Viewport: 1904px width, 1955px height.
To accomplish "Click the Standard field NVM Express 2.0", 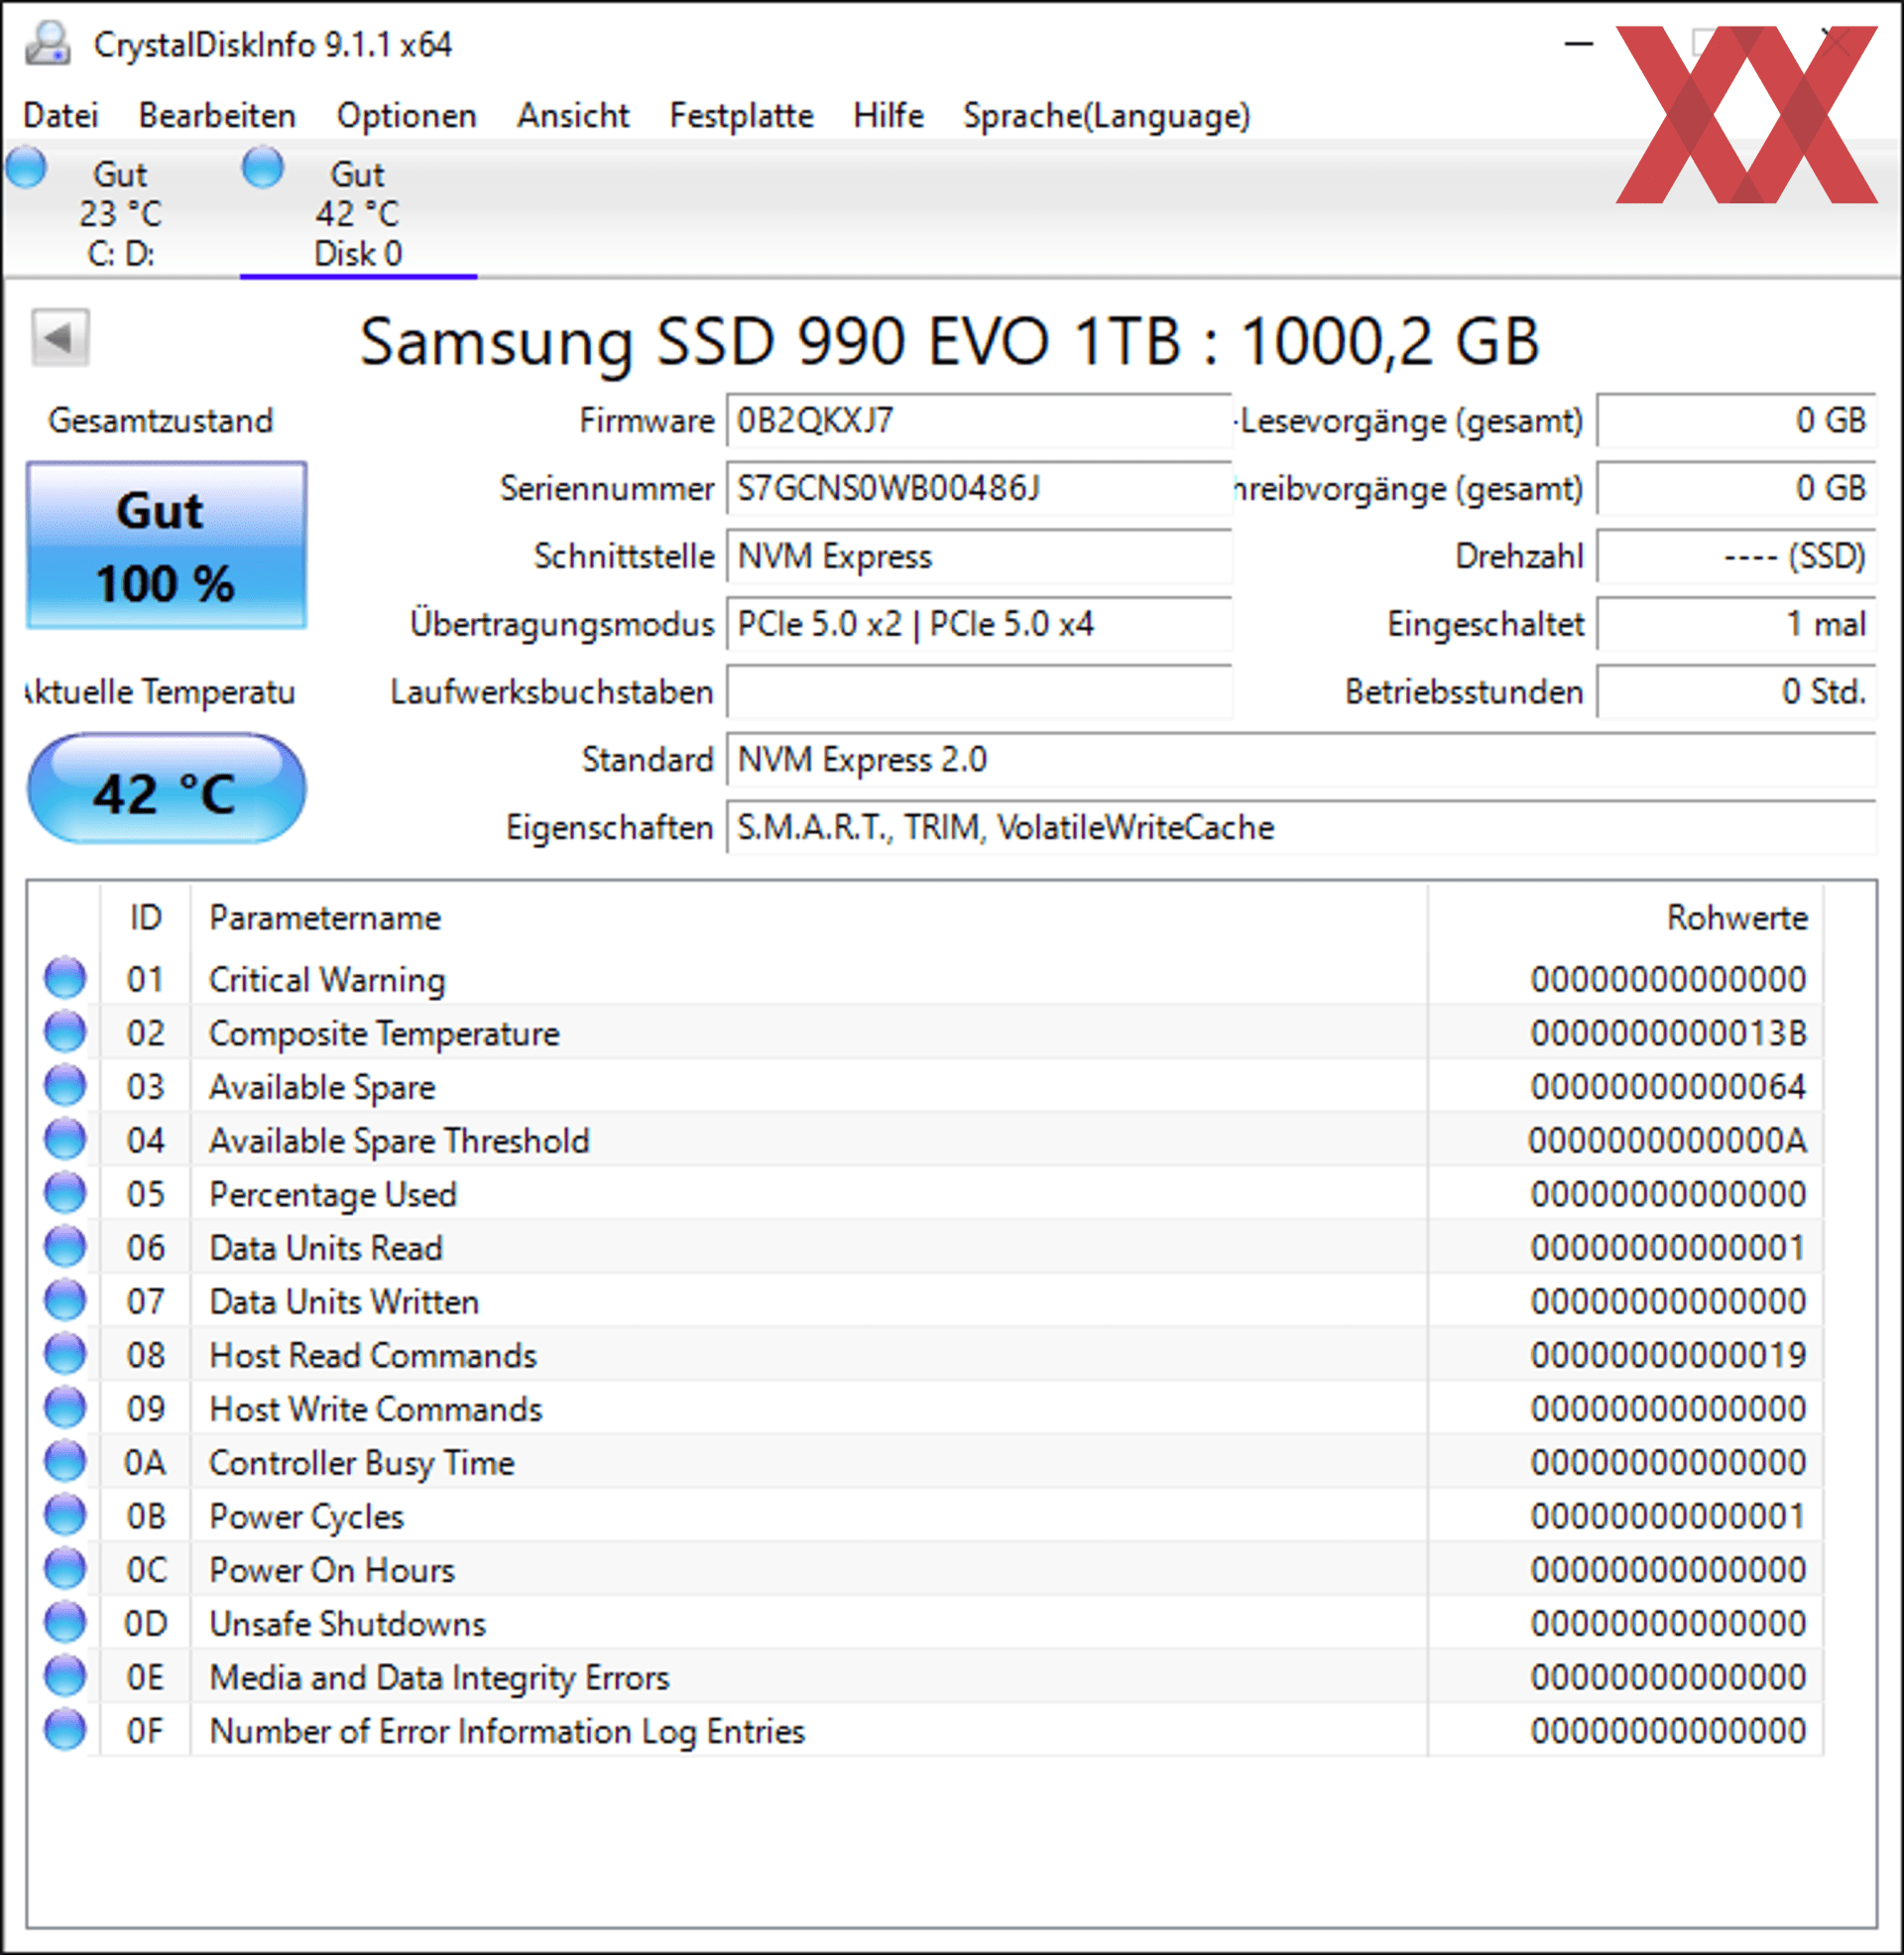I will (1301, 760).
